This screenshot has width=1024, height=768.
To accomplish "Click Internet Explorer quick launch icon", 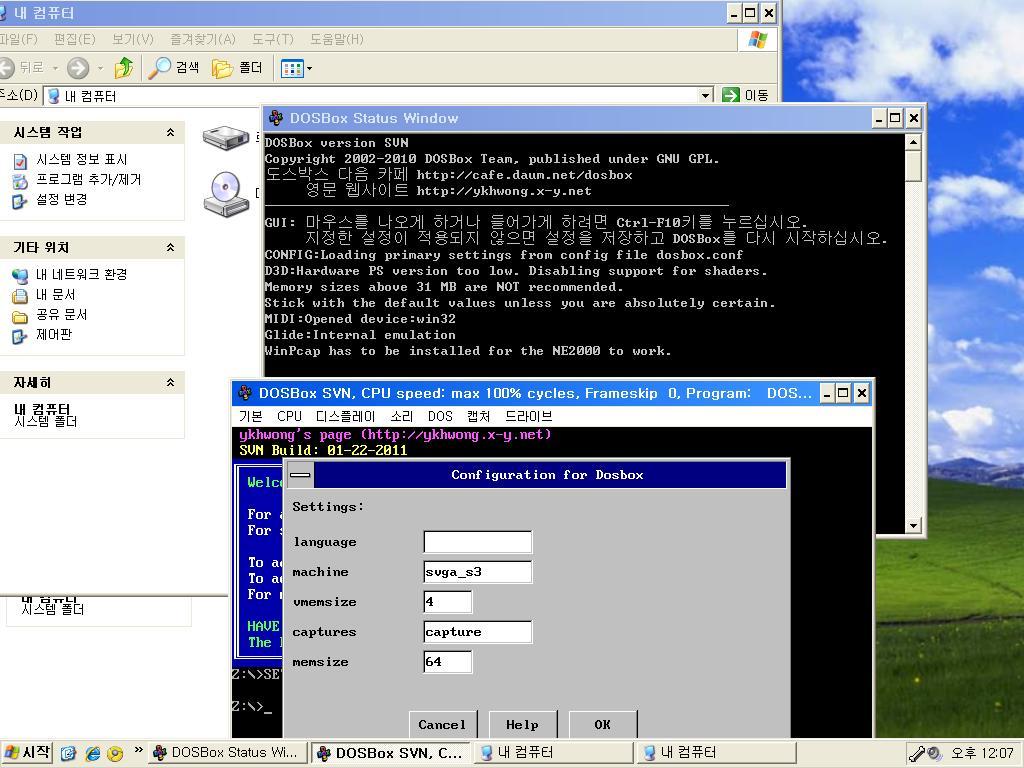I will 93,753.
